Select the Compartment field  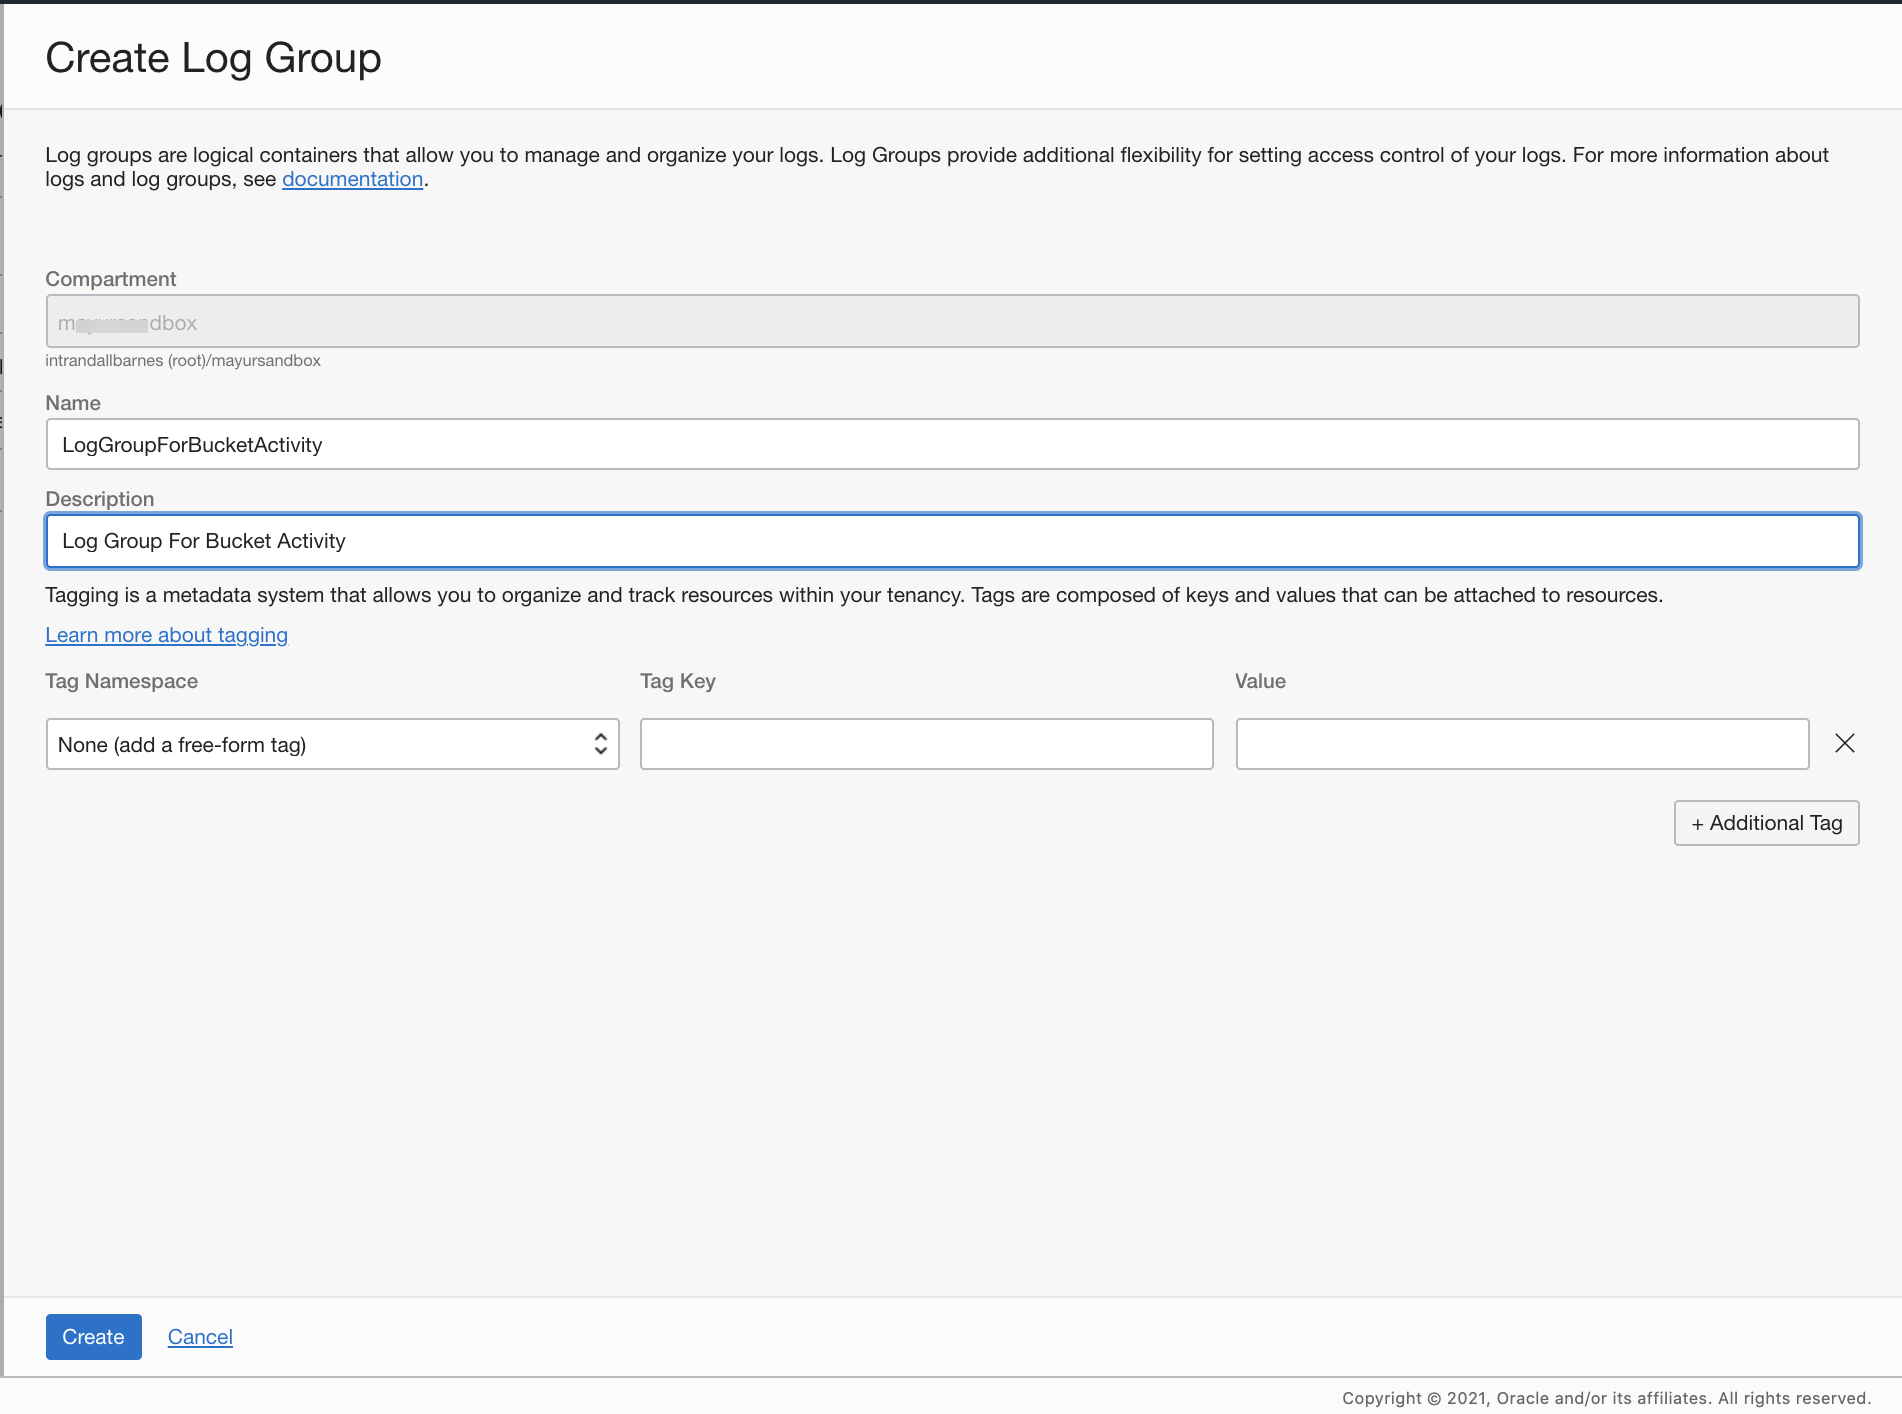(x=950, y=321)
